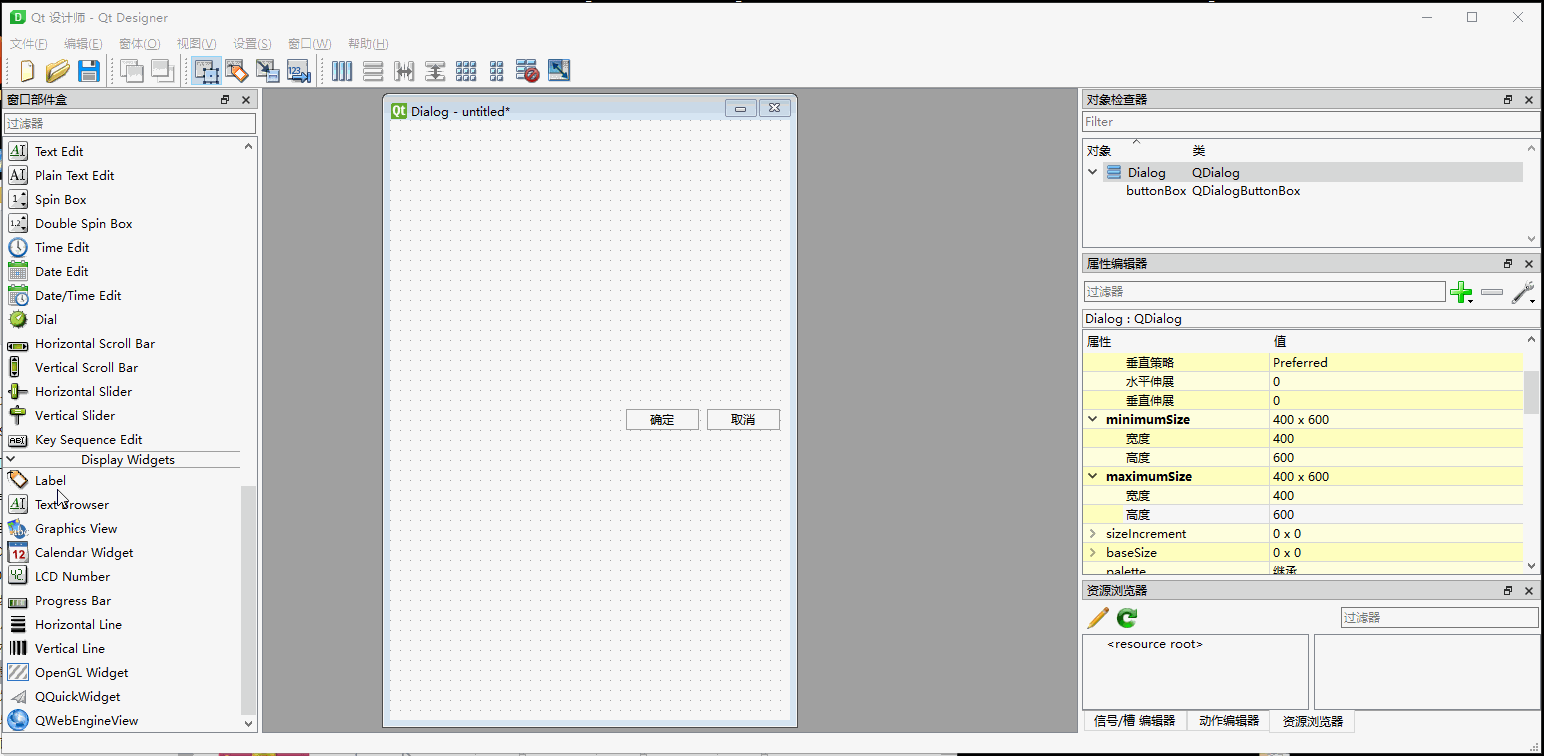Click the 确定 button in the dialog

coord(662,419)
